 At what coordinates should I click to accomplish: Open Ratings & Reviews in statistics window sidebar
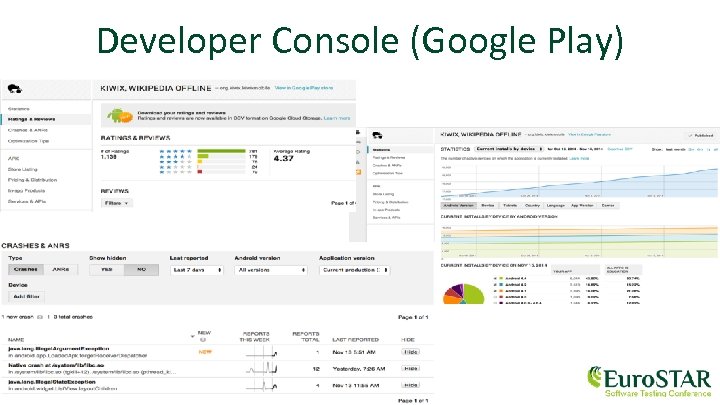(388, 158)
